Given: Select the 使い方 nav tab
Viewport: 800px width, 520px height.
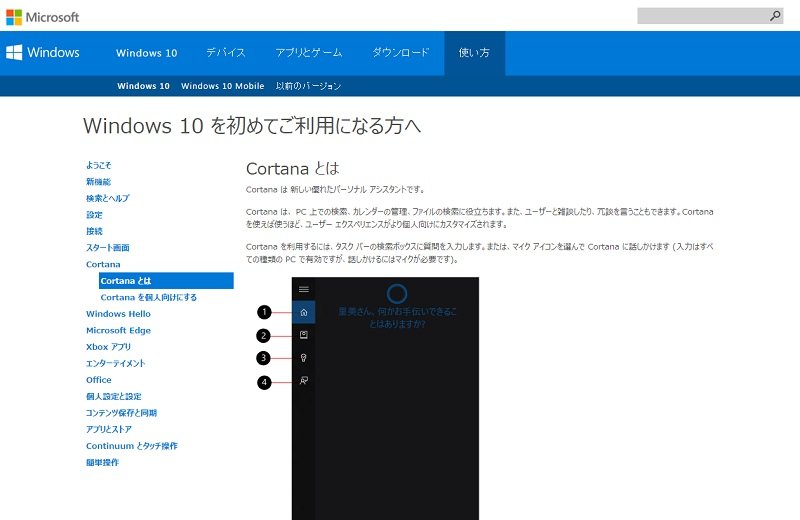Looking at the screenshot, I should pyautogui.click(x=474, y=53).
